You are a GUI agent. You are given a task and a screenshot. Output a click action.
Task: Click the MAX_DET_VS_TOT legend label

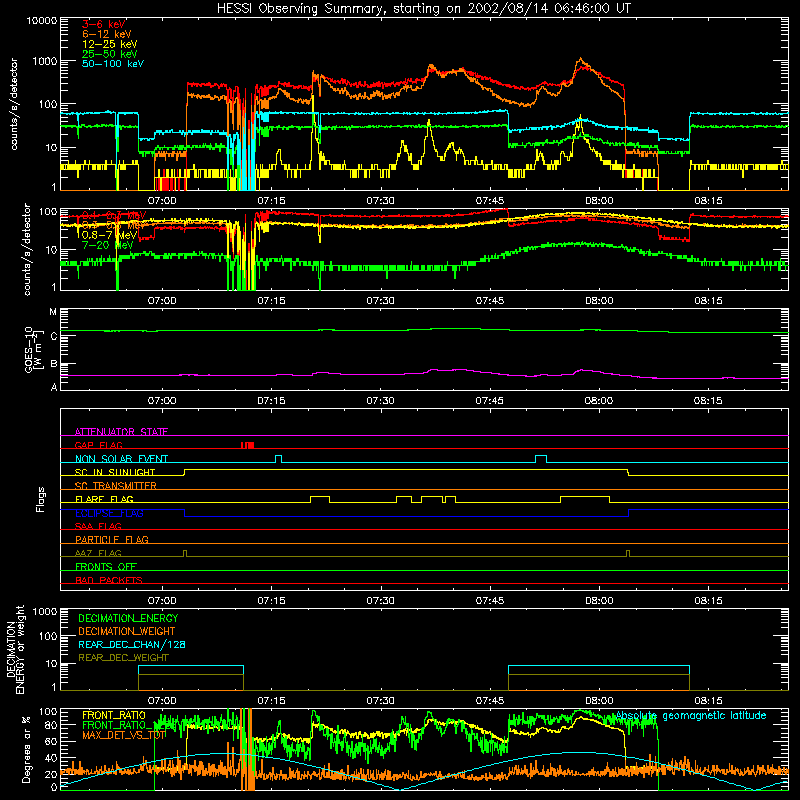pyautogui.click(x=124, y=735)
